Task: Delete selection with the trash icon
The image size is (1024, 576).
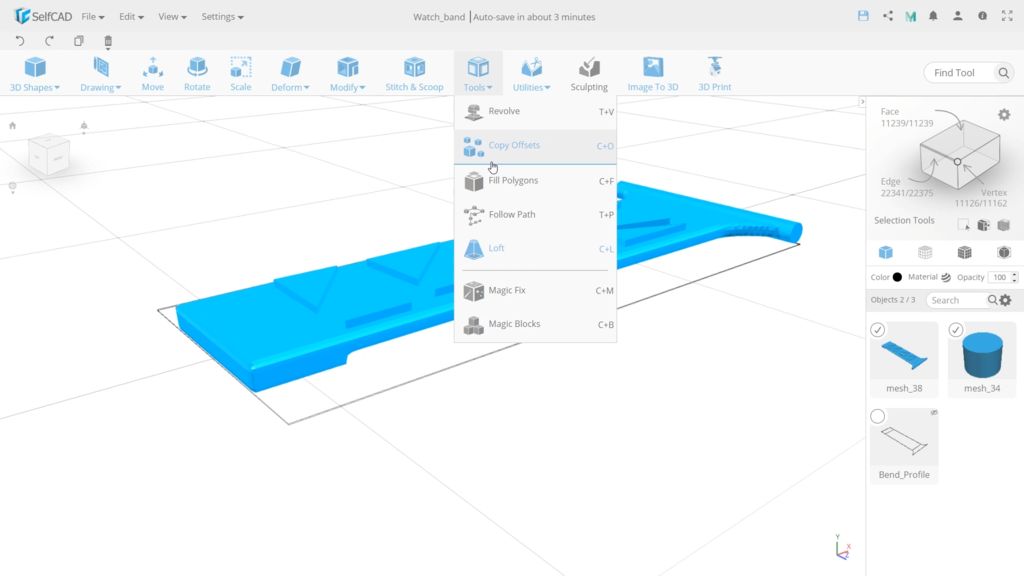Action: pos(108,41)
